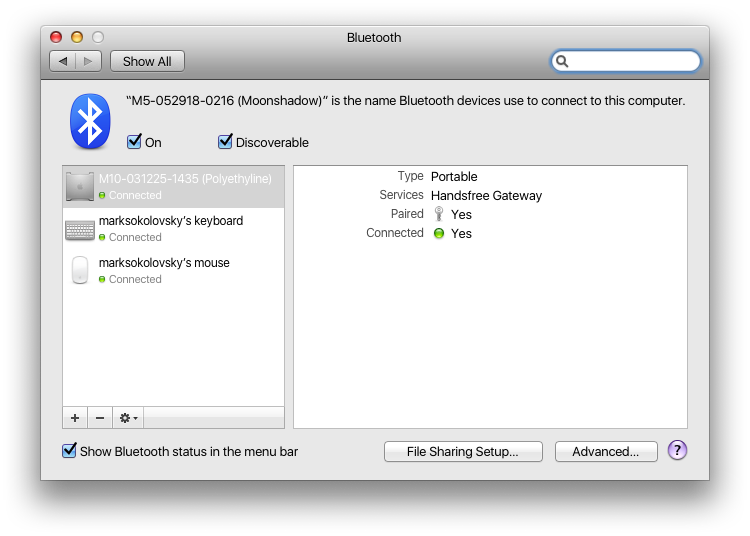Open the Advanced settings
Screen dimensions: 750x536
[x=605, y=452]
